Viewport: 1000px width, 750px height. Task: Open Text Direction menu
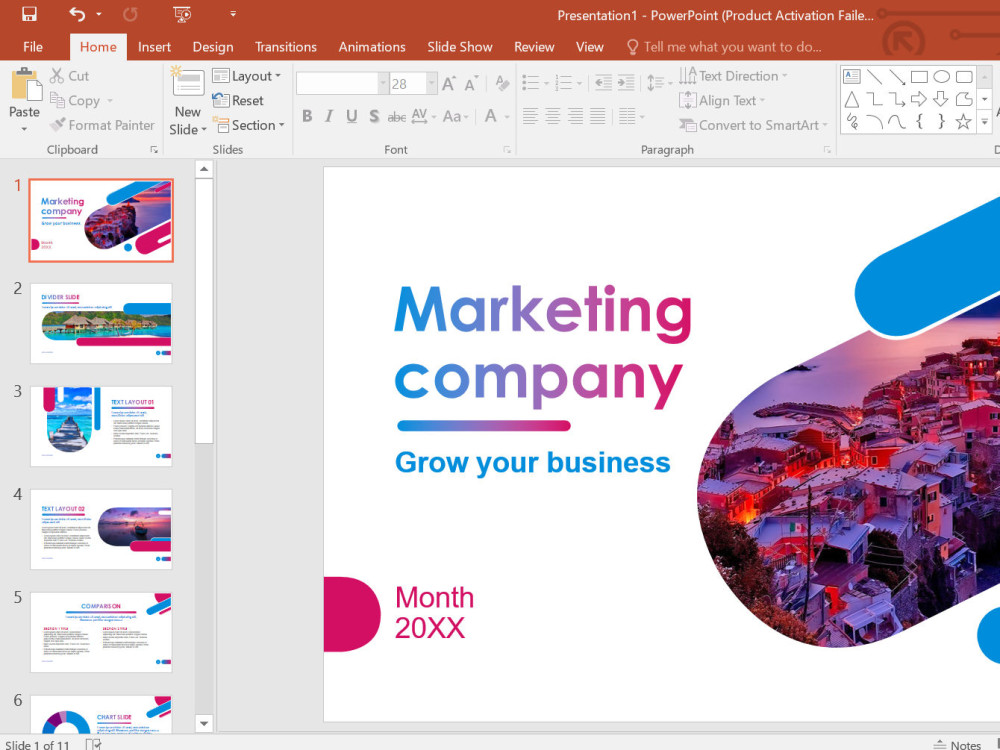click(x=733, y=76)
